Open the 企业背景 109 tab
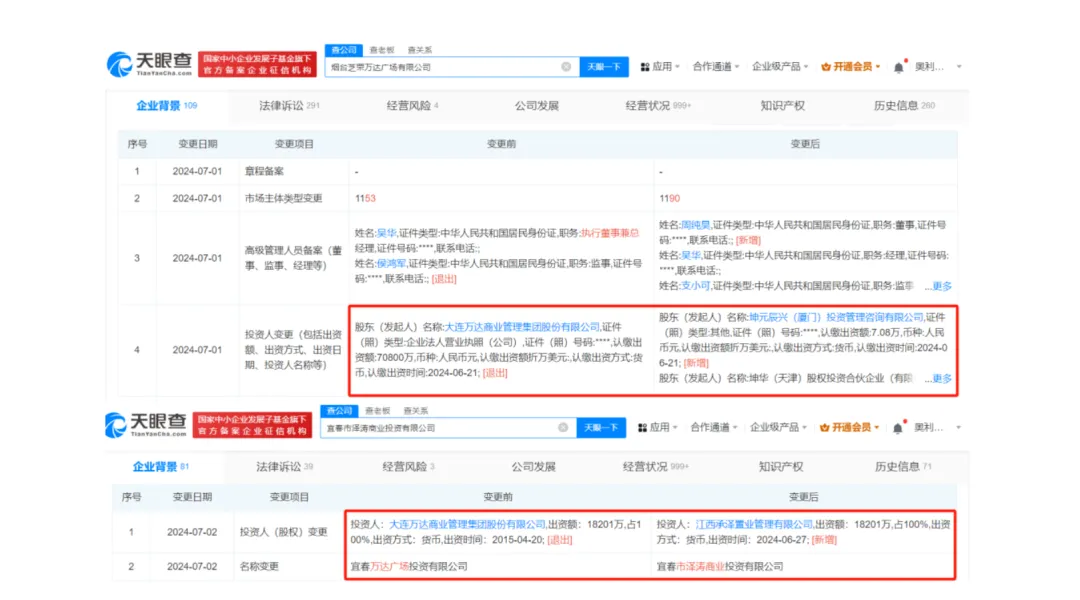Viewport: 1080px width, 600px height. 167,105
